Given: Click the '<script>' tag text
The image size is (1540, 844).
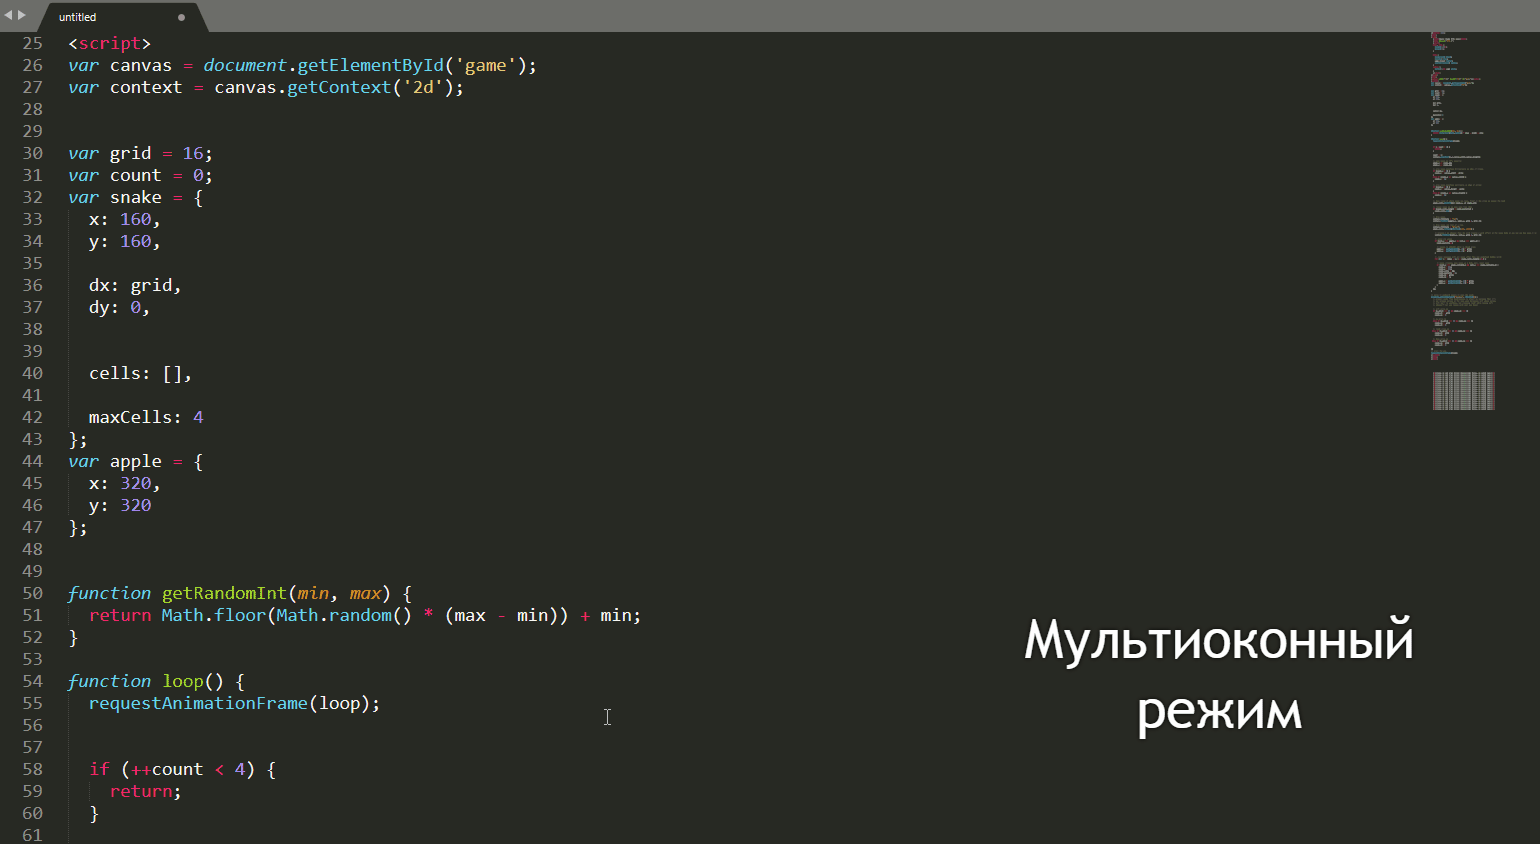Looking at the screenshot, I should pyautogui.click(x=109, y=43).
